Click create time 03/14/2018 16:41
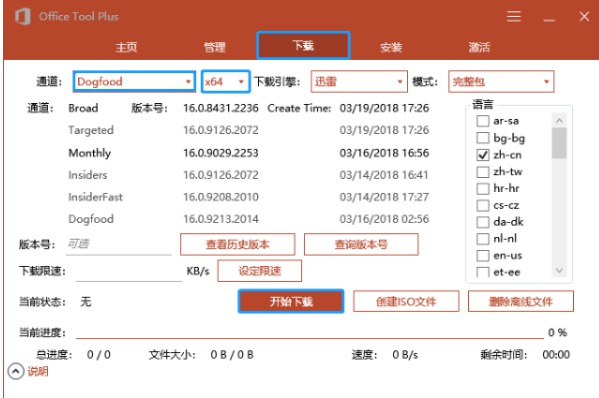The height and width of the screenshot is (398, 599). [384, 175]
